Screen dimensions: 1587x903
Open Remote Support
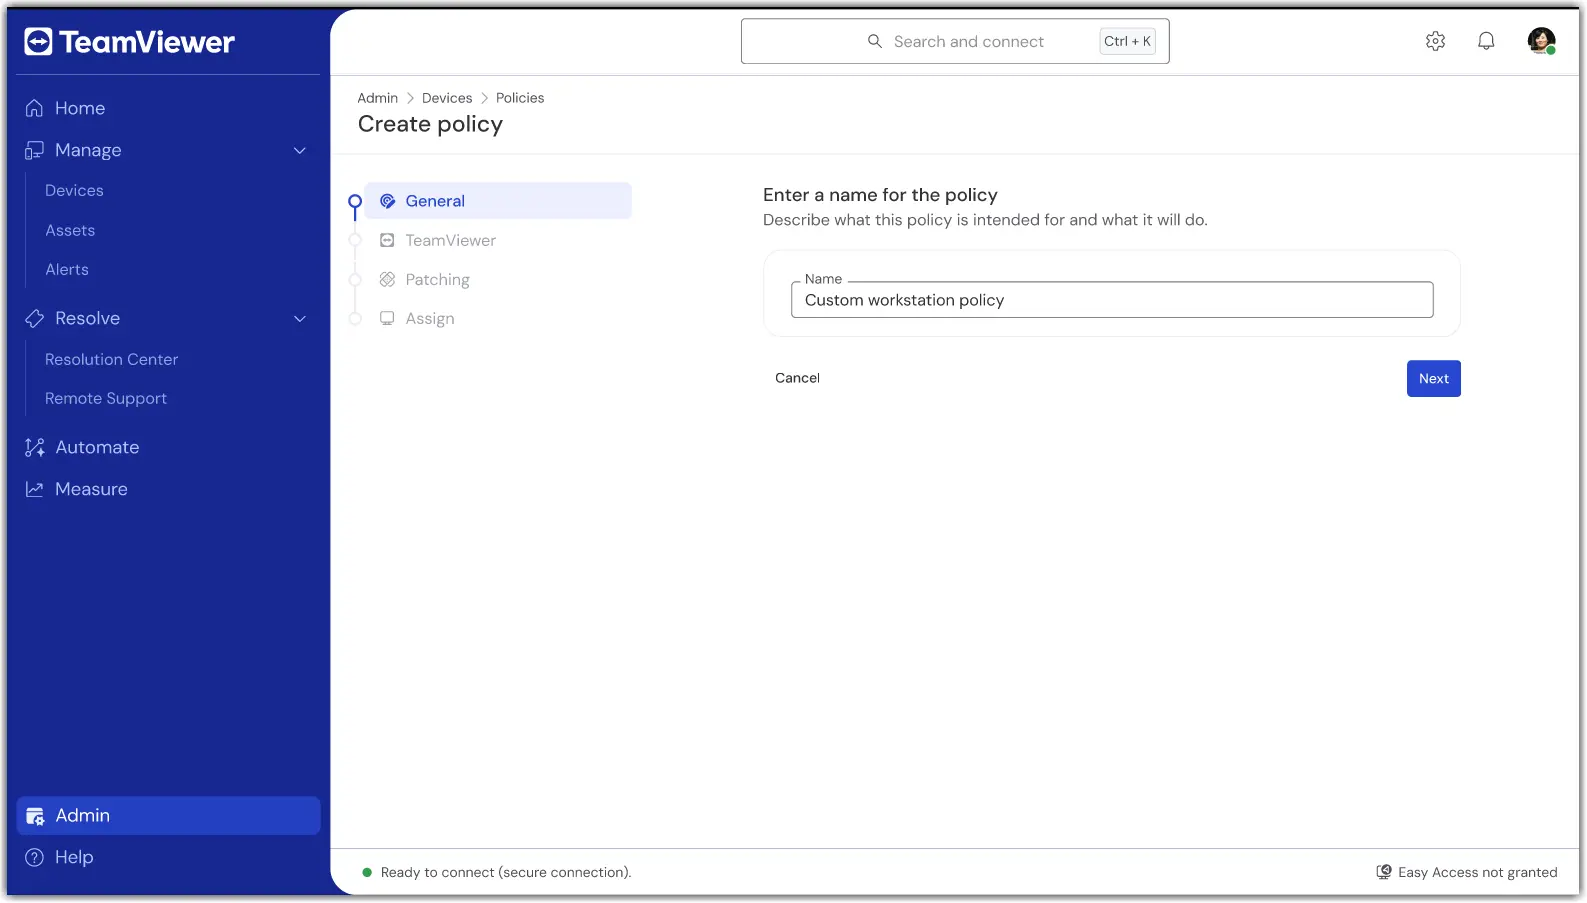106,398
